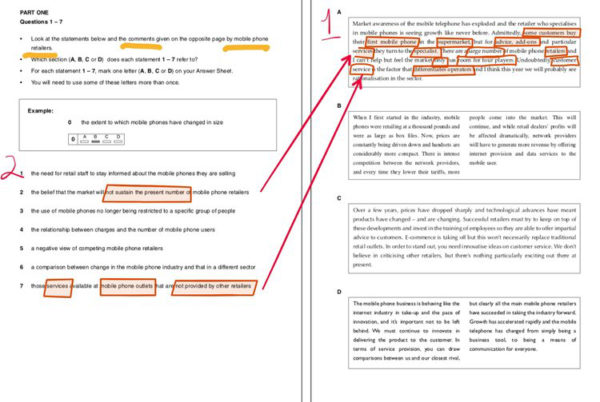Viewport: 600px width, 402px height.
Task: Click paragraph D left column beginning "The mobile phone business"
Action: tap(406, 331)
